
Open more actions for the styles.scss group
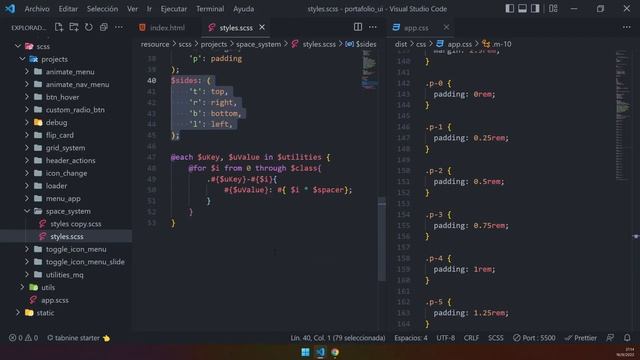pyautogui.click(x=373, y=27)
